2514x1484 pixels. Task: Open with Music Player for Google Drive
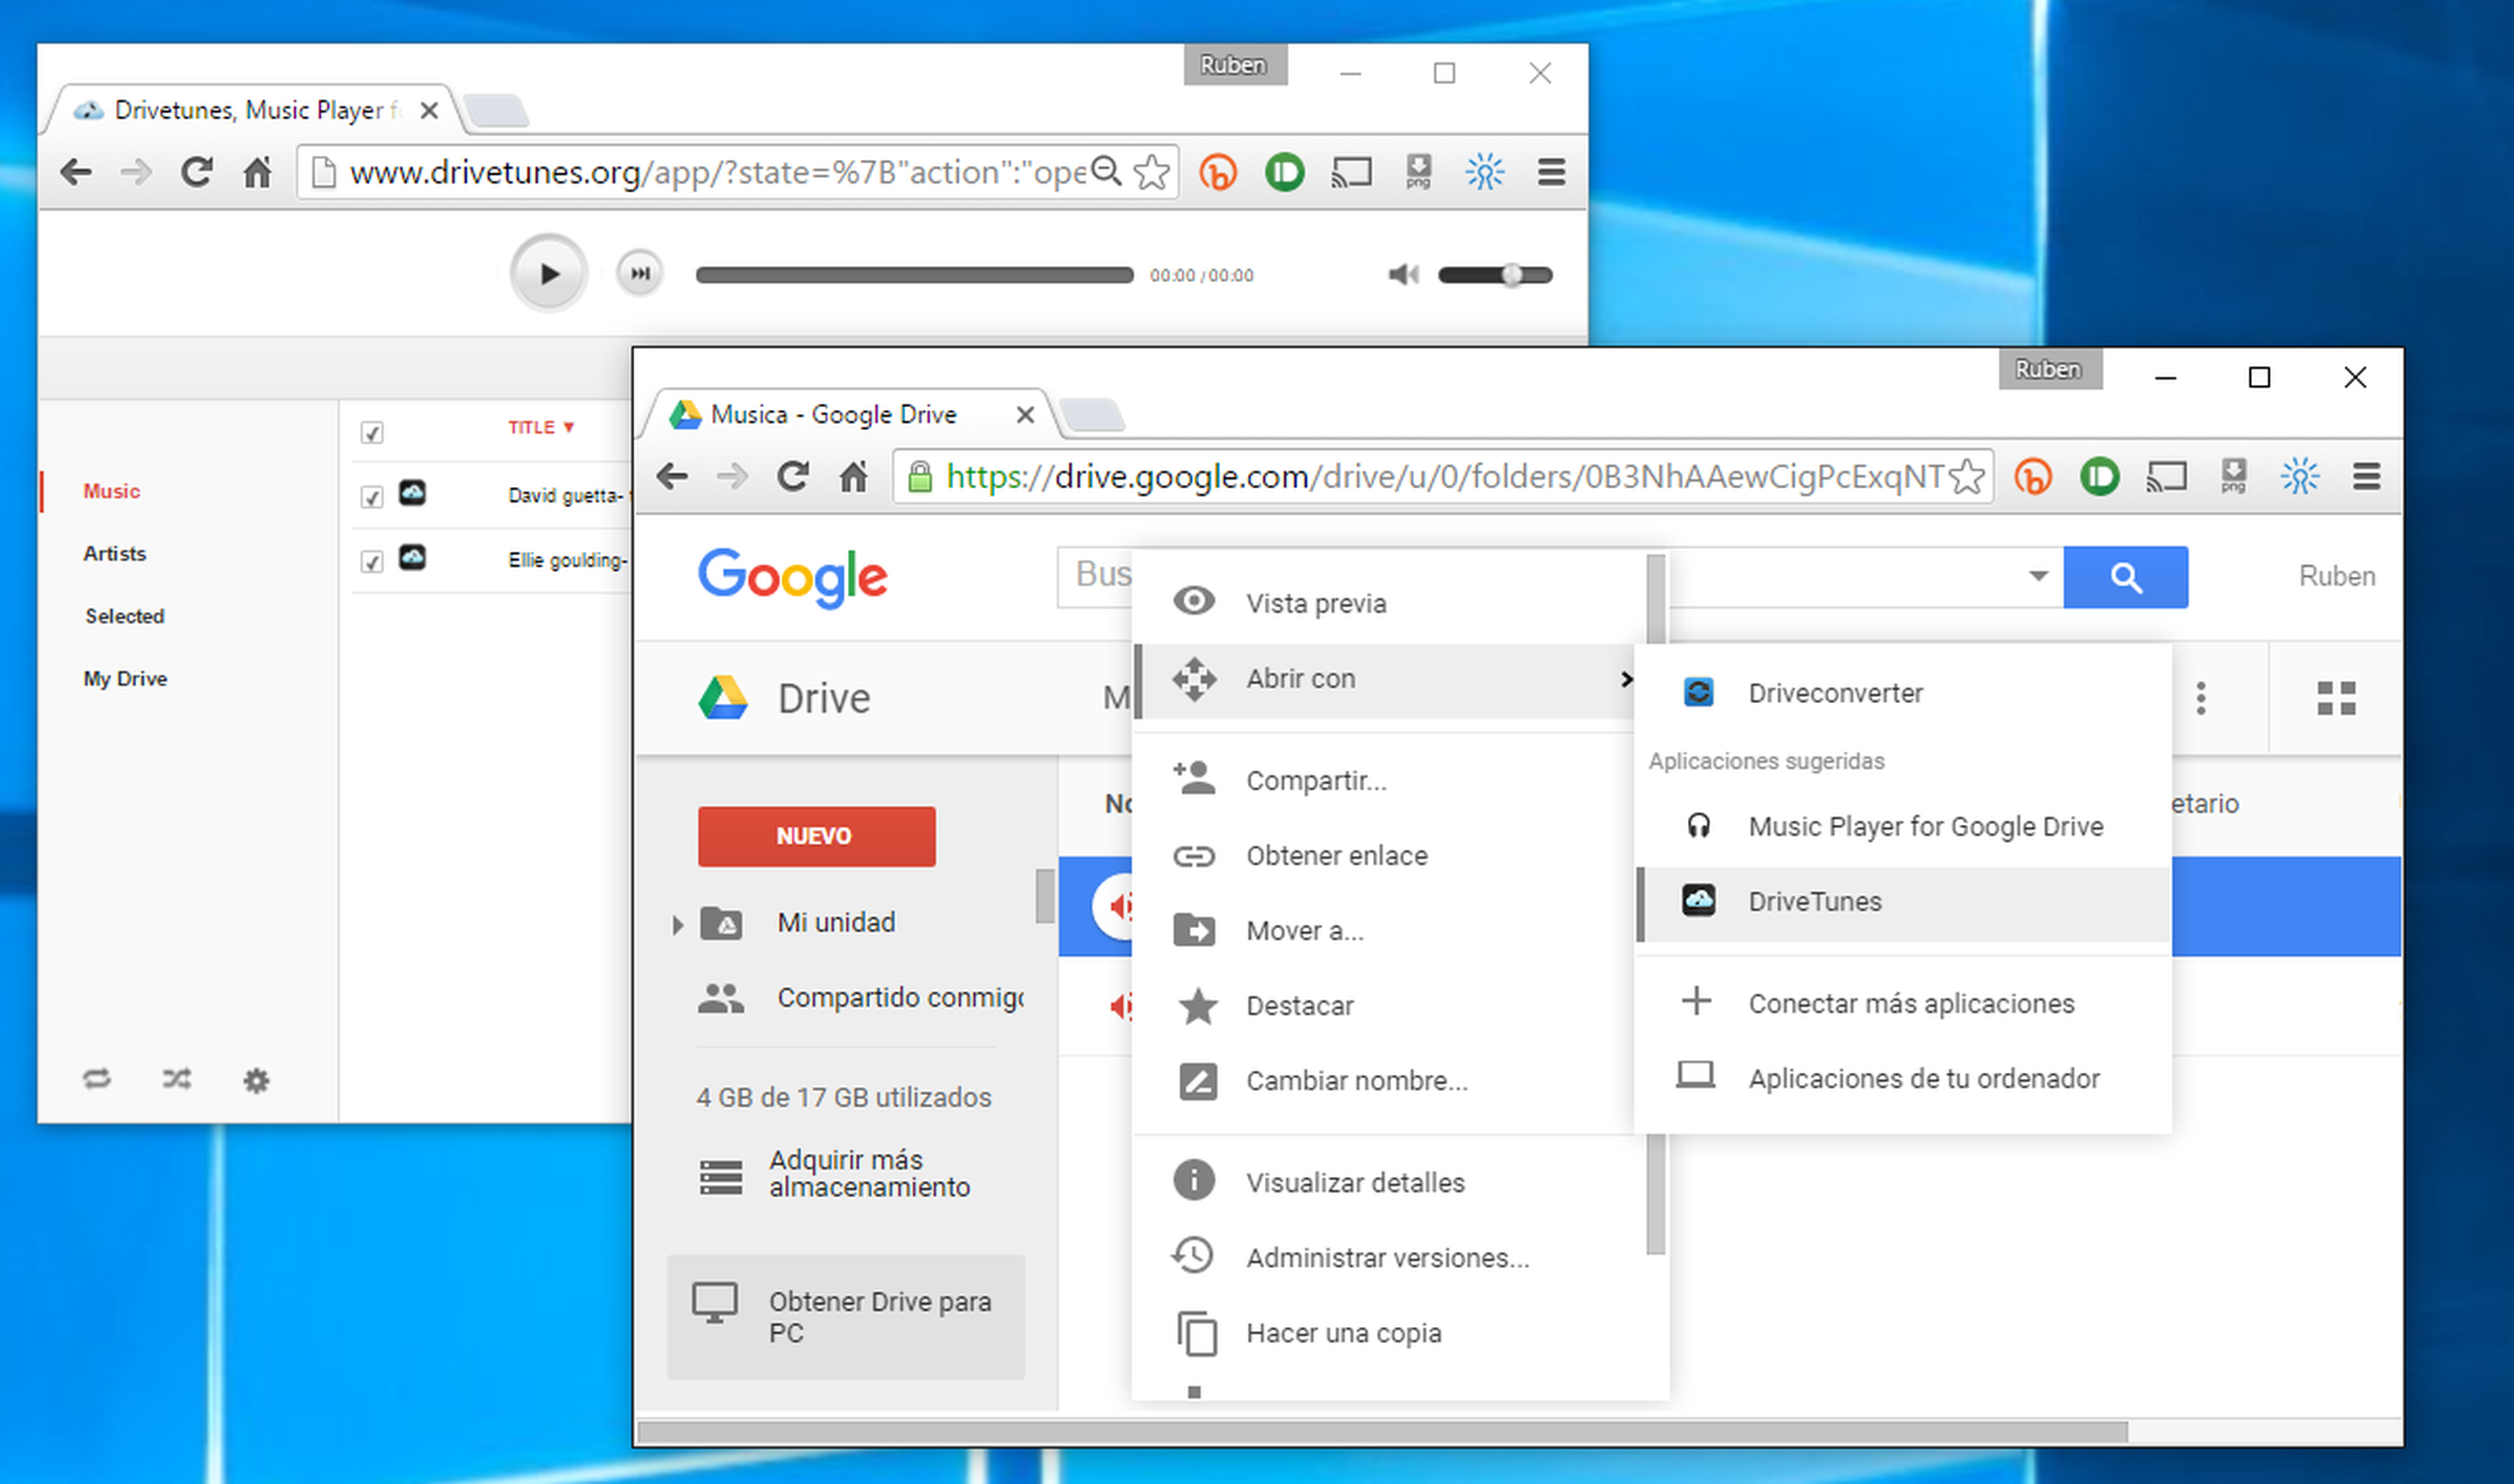(x=1903, y=826)
